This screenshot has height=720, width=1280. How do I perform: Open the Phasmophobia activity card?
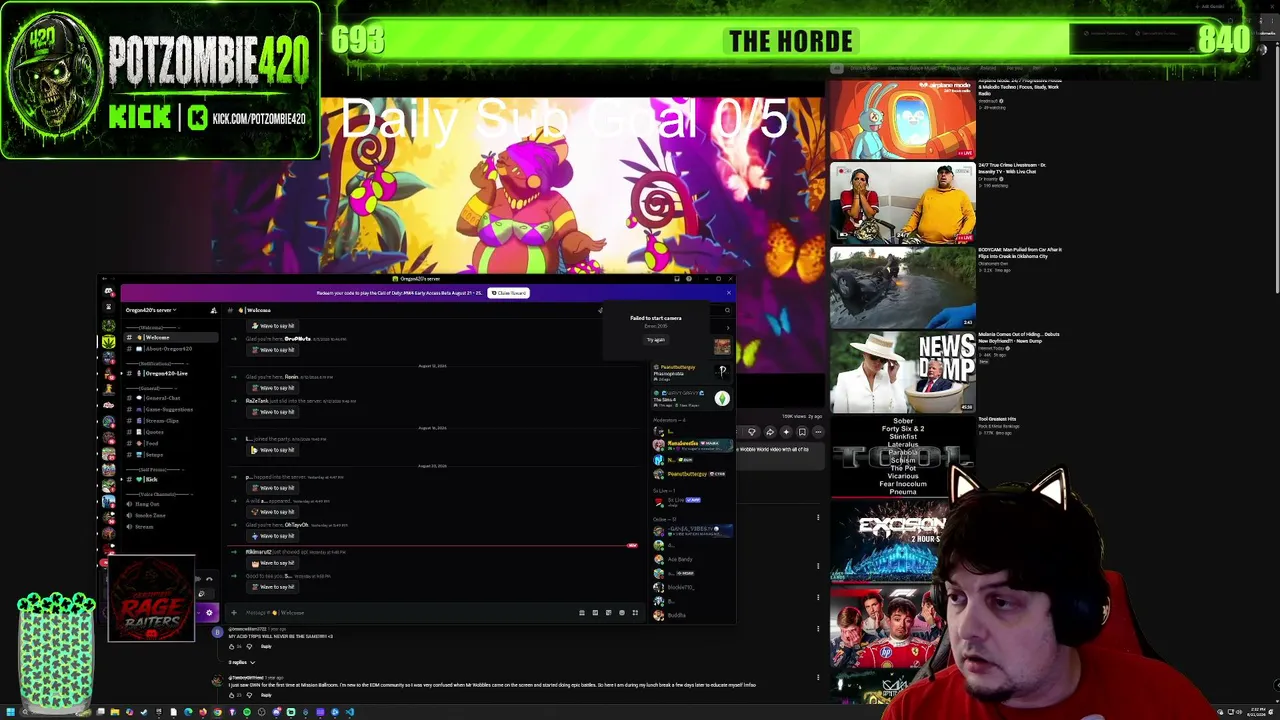(692, 372)
